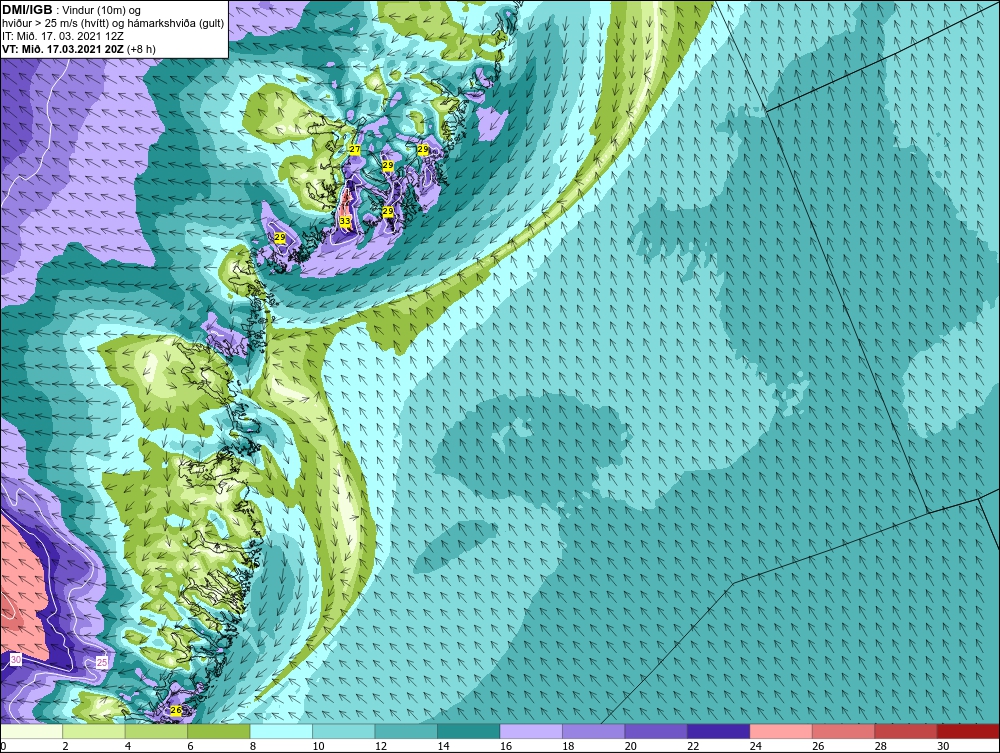Viewport: 1000px width, 753px height.
Task: Click the scale value 28
Action: point(881,746)
